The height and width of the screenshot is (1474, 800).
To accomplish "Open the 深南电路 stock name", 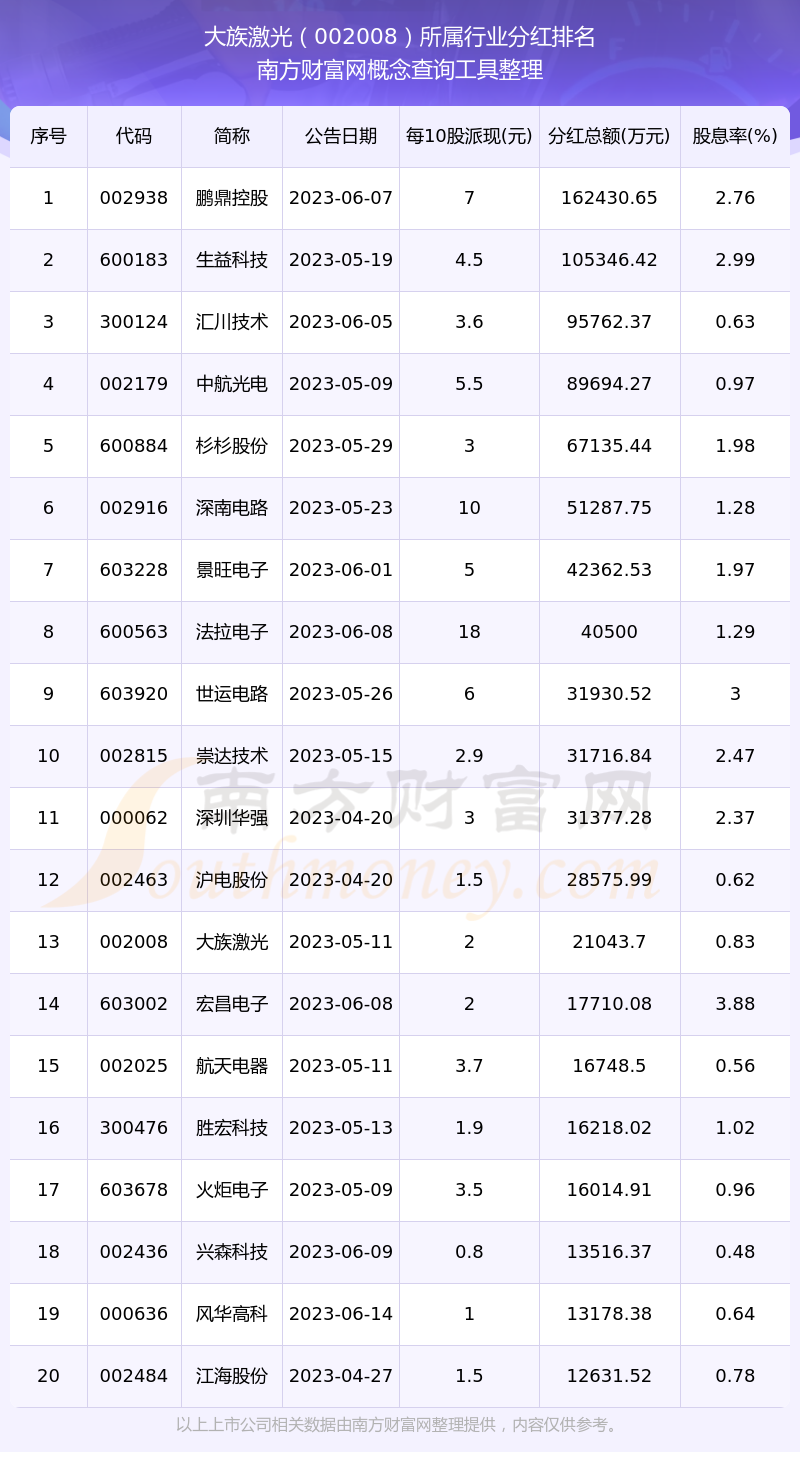I will (232, 508).
